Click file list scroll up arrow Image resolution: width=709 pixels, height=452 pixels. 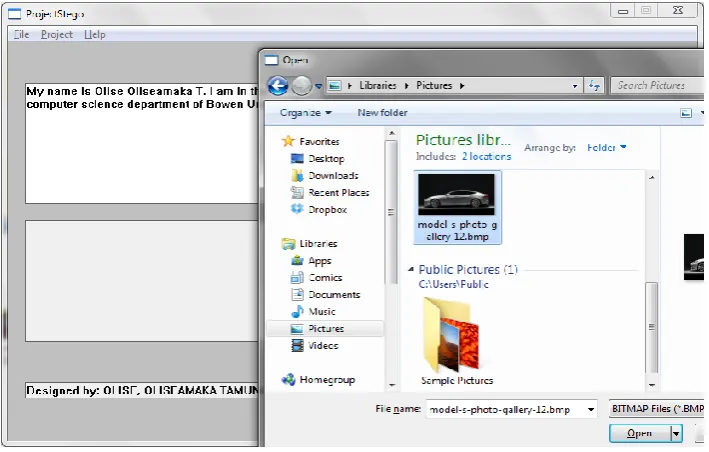click(x=652, y=178)
